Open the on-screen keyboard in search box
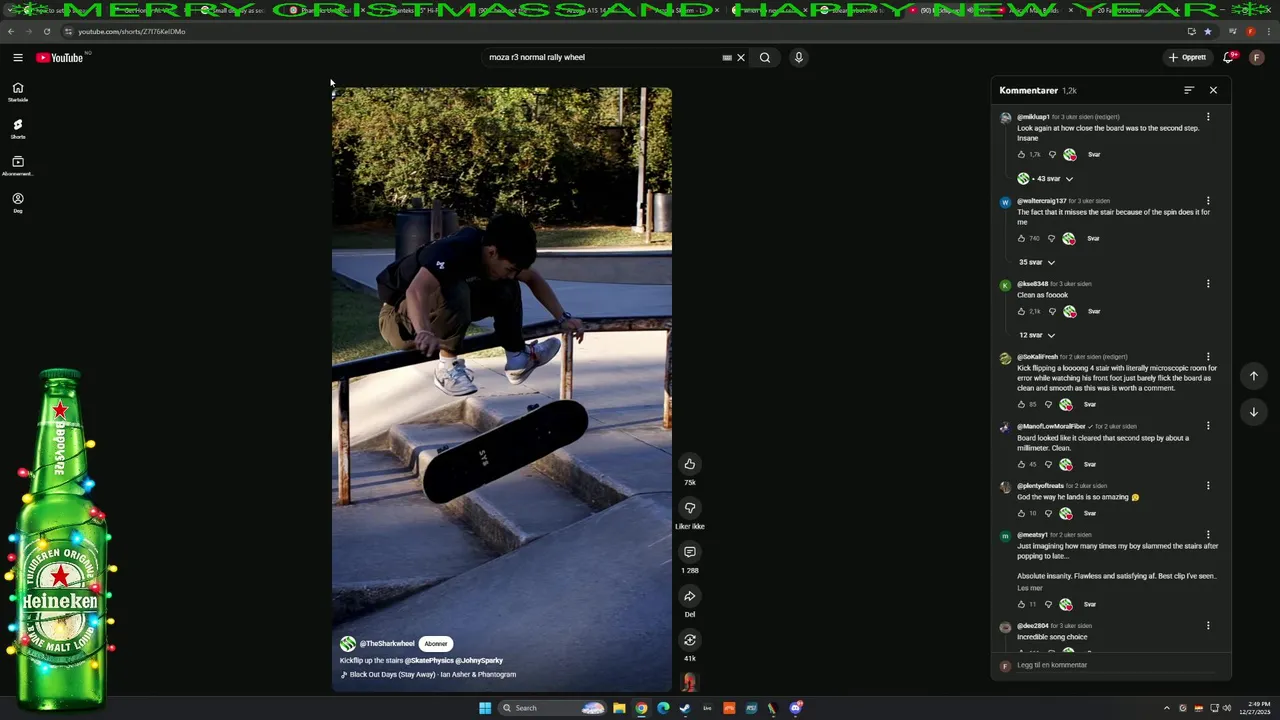1280x720 pixels. tap(727, 57)
